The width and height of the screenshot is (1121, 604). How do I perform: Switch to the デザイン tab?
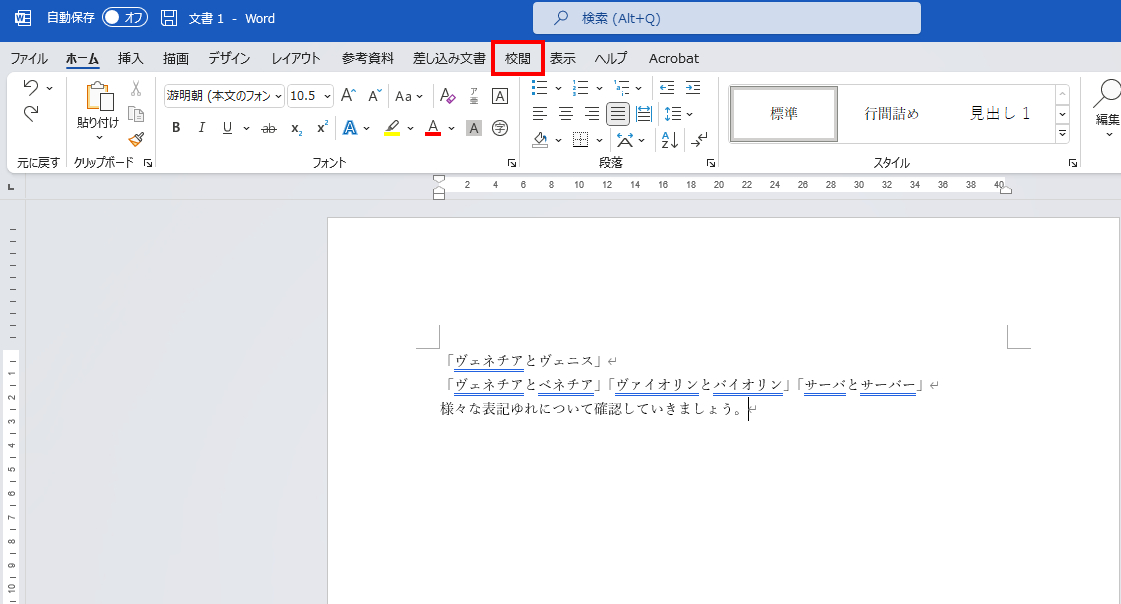(x=229, y=59)
